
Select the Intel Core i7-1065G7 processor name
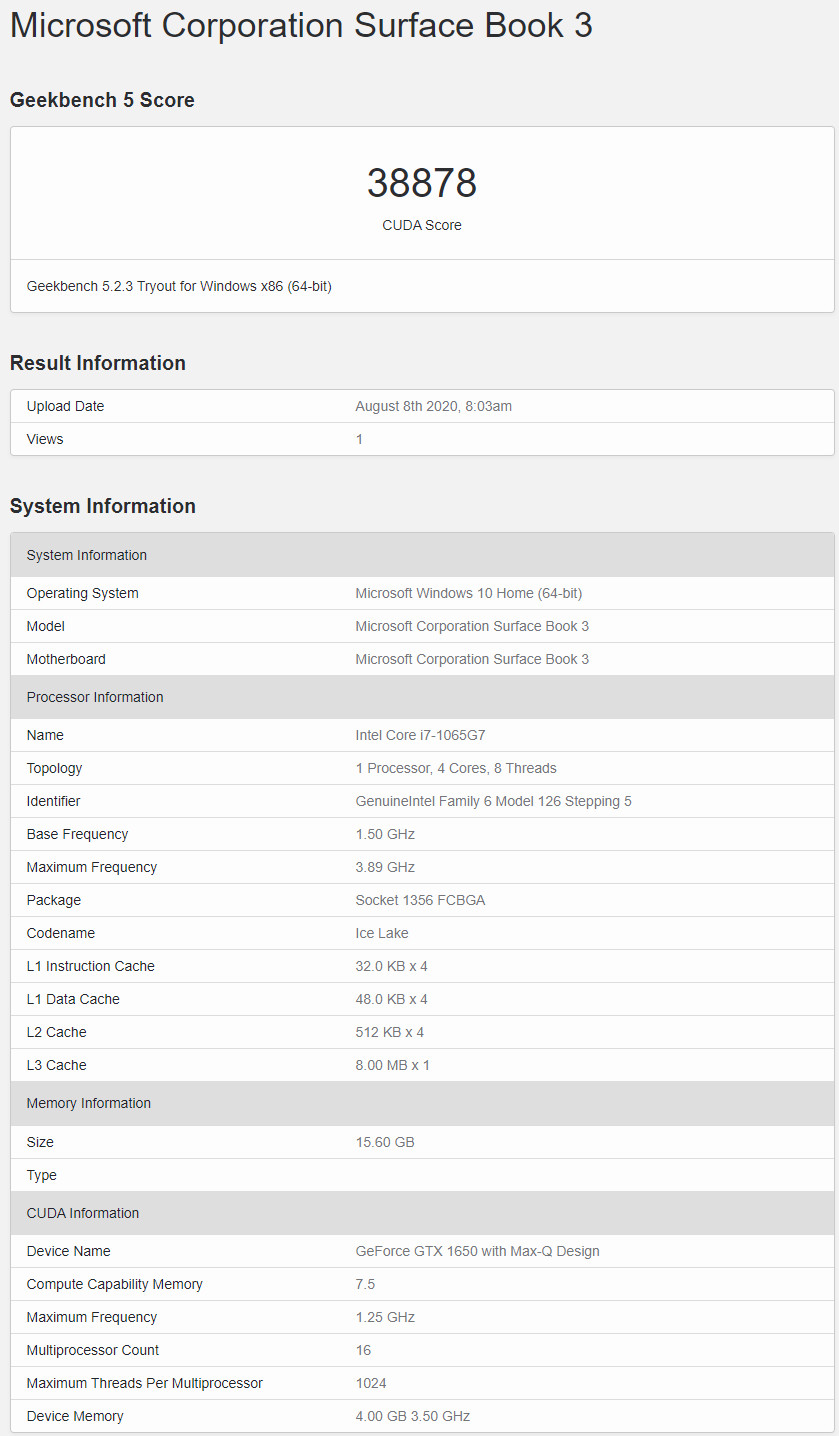(421, 735)
